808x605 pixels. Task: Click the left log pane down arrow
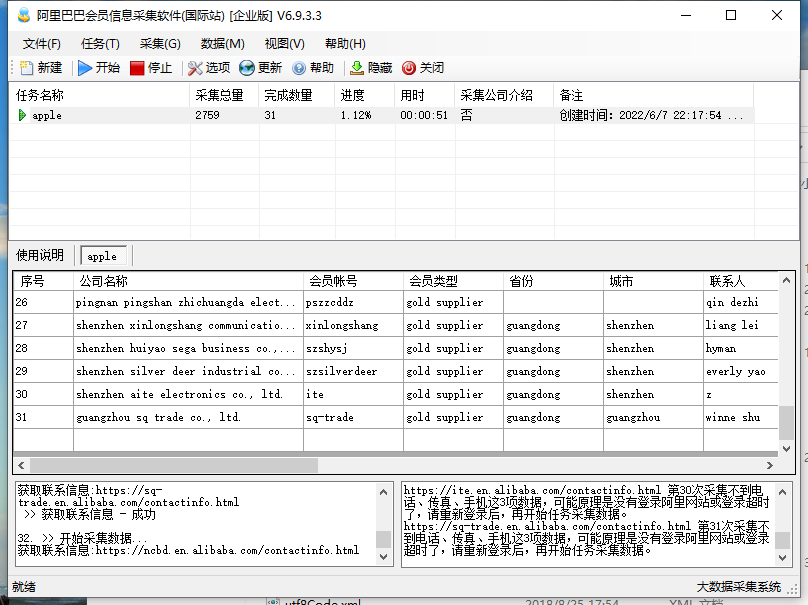[383, 557]
